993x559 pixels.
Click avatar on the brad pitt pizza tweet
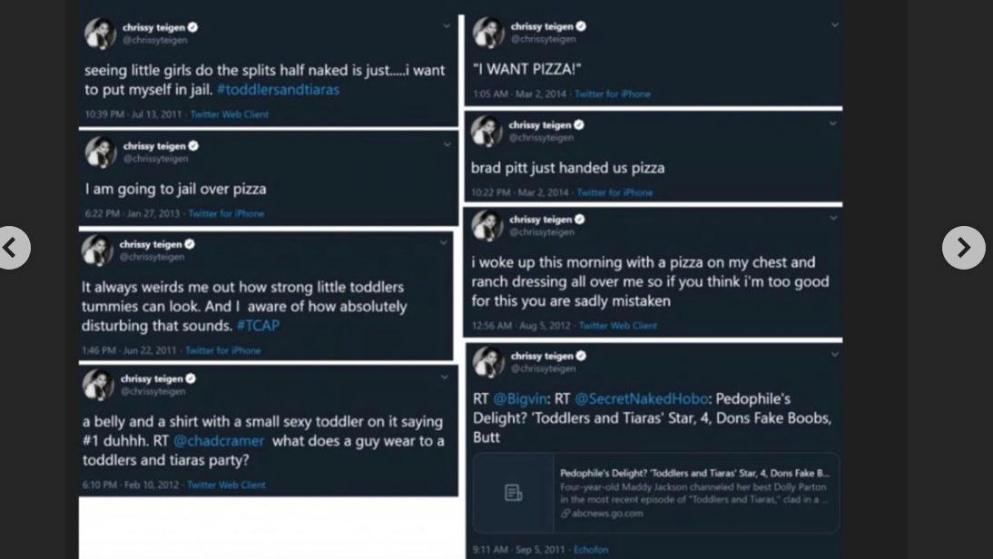point(487,131)
